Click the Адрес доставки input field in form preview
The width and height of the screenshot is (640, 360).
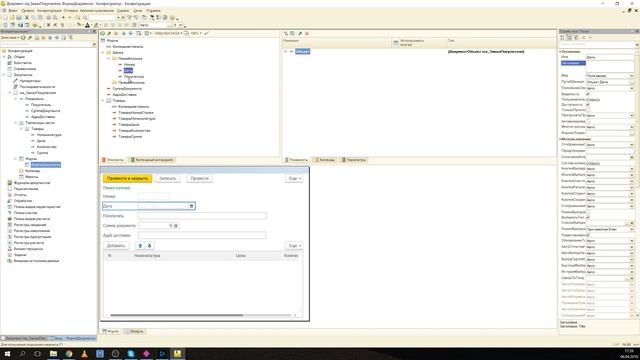pyautogui.click(x=202, y=236)
